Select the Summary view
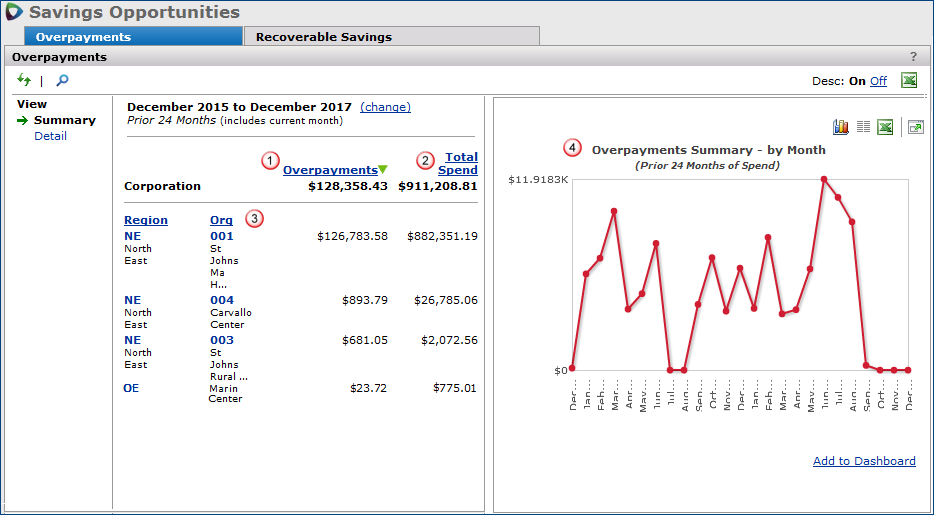The width and height of the screenshot is (934, 515). pos(64,120)
